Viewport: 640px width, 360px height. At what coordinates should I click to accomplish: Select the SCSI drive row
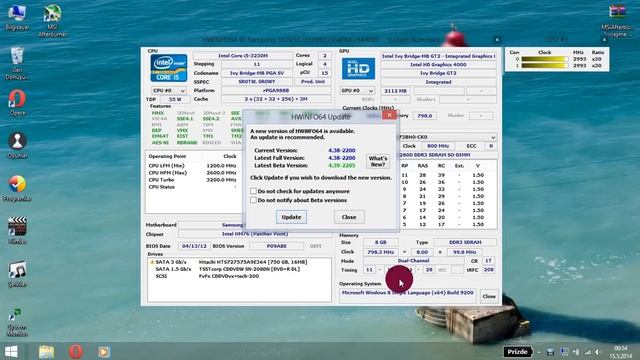coord(239,276)
